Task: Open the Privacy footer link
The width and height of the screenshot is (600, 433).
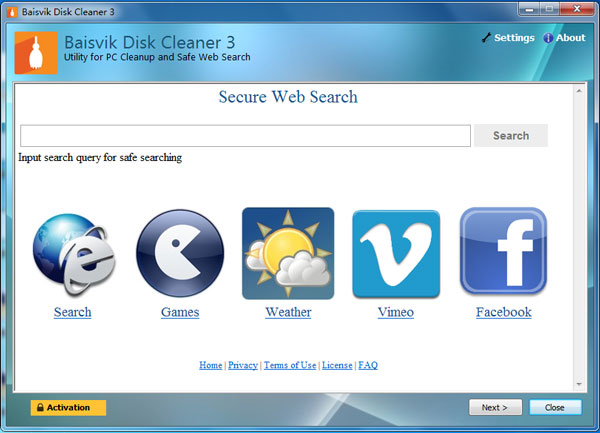Action: pos(243,365)
